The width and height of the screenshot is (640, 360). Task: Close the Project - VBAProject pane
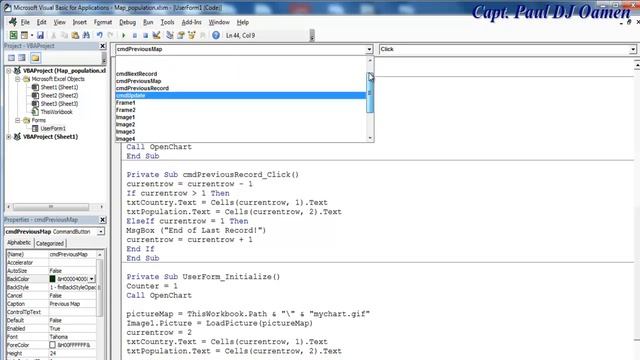[x=103, y=46]
